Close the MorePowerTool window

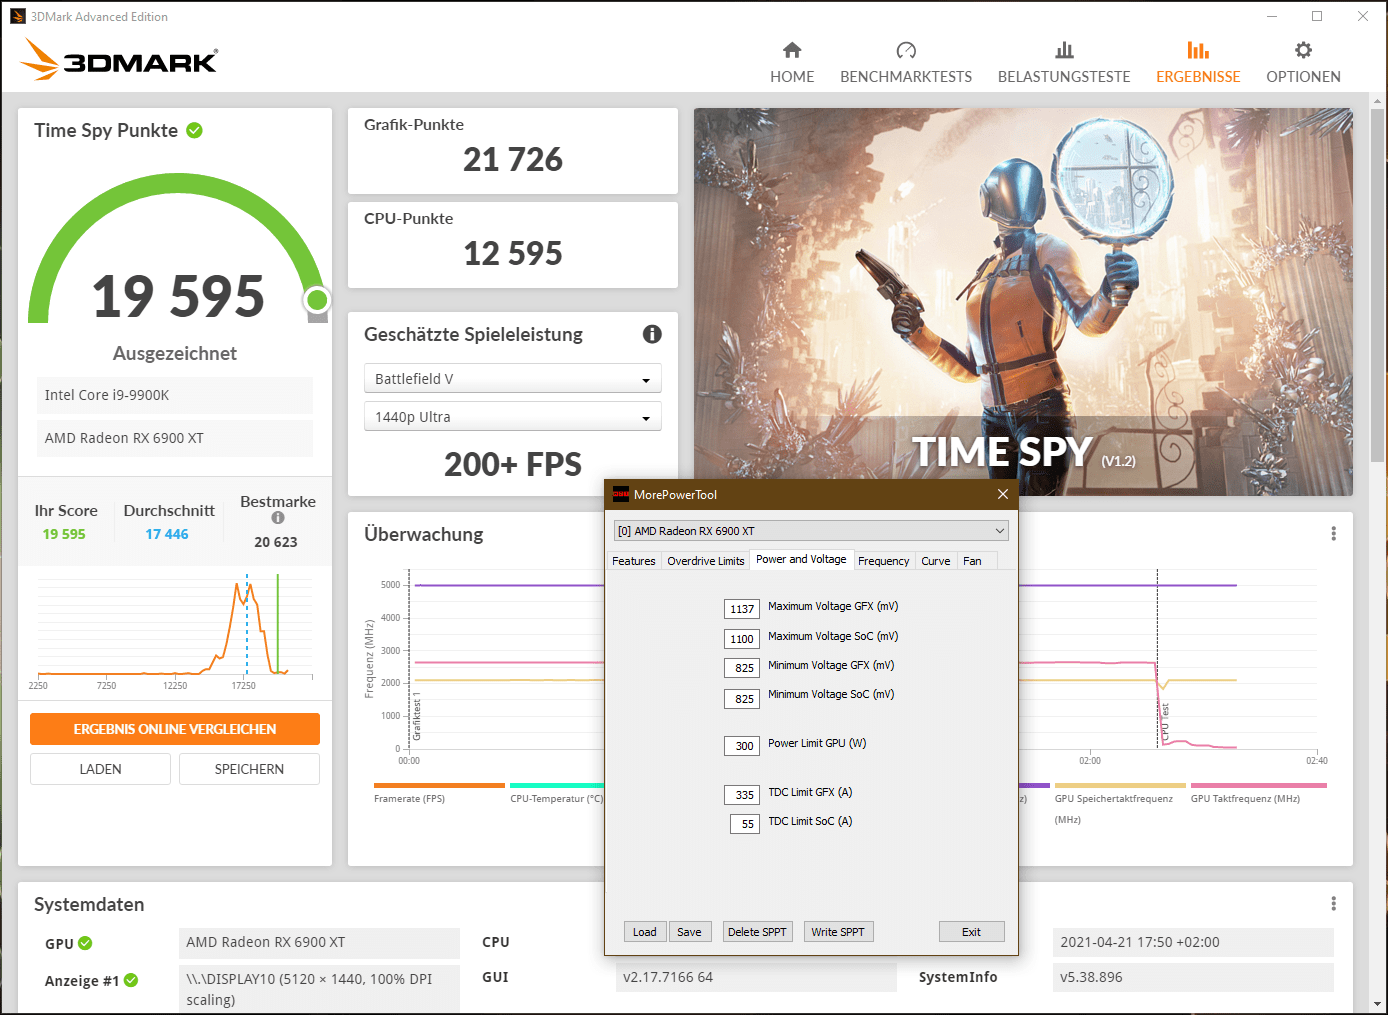point(1003,494)
